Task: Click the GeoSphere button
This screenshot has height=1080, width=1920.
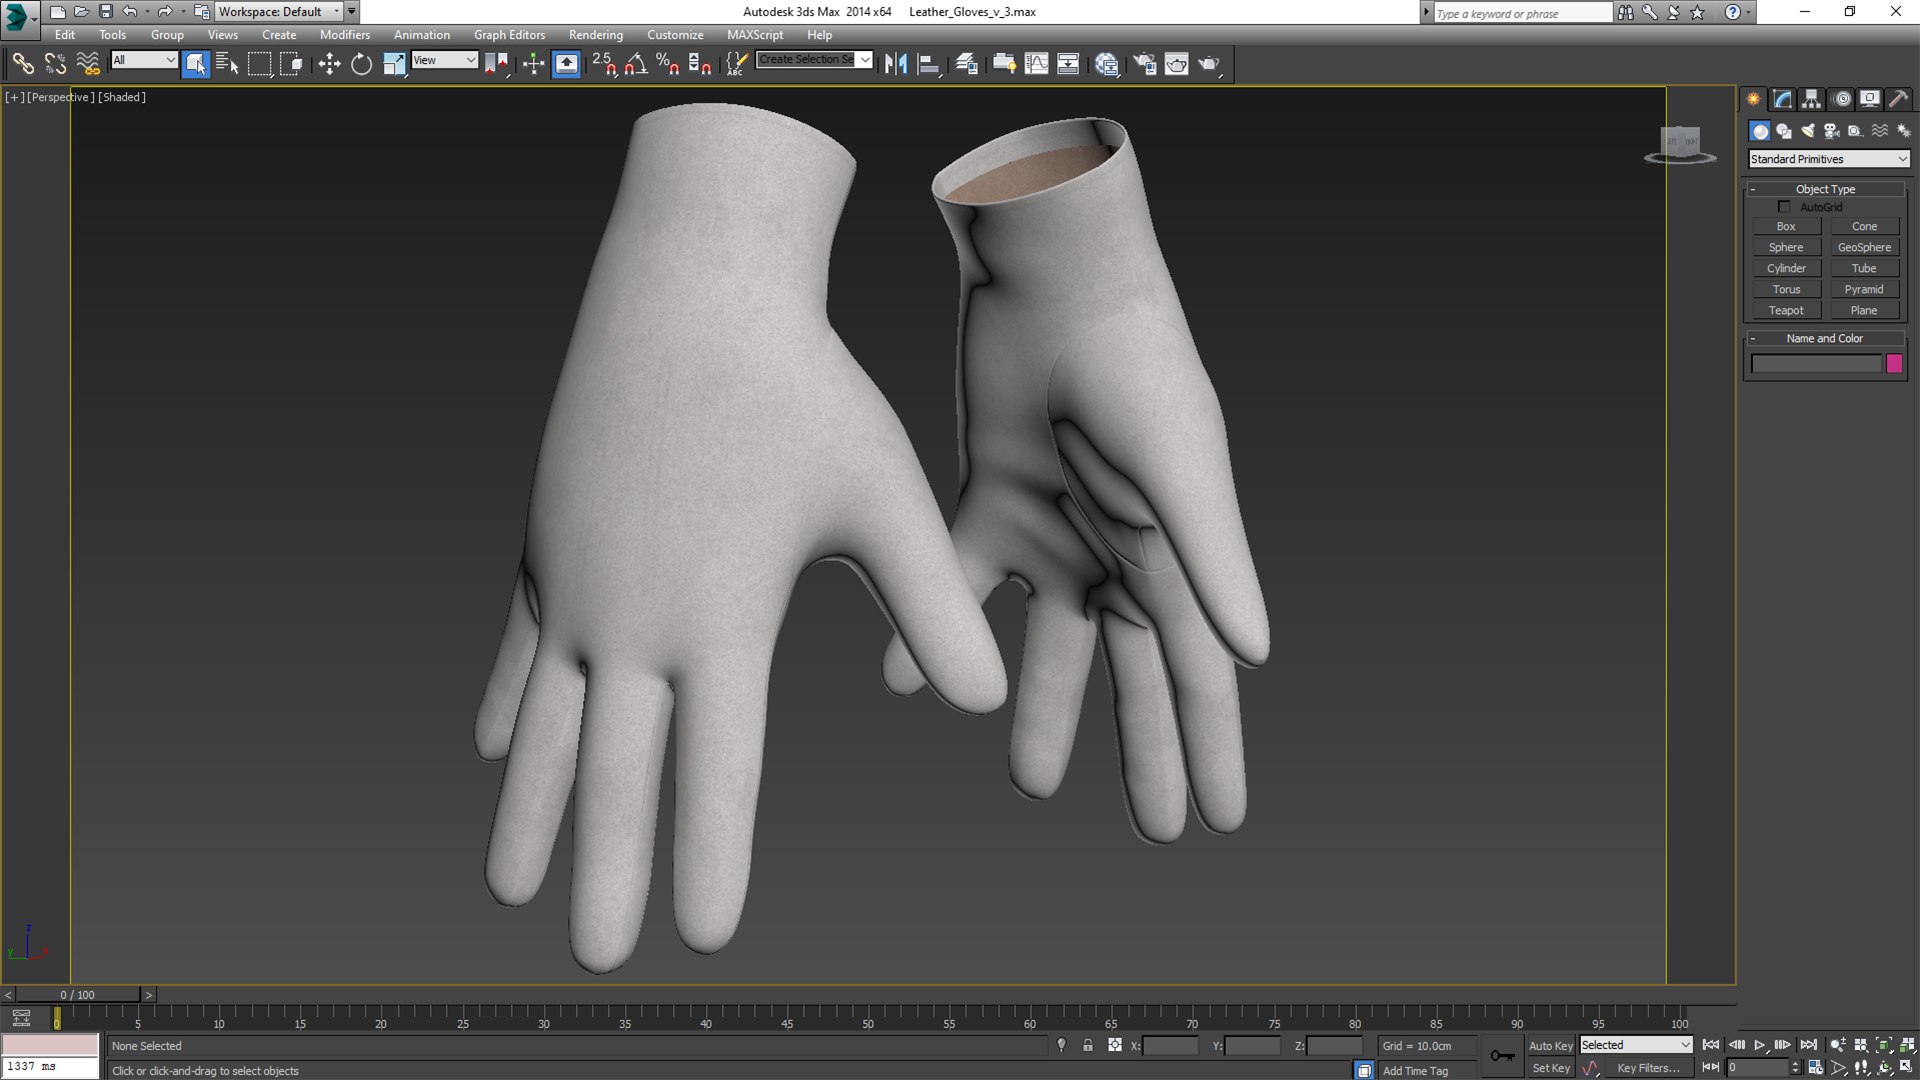Action: click(x=1864, y=247)
